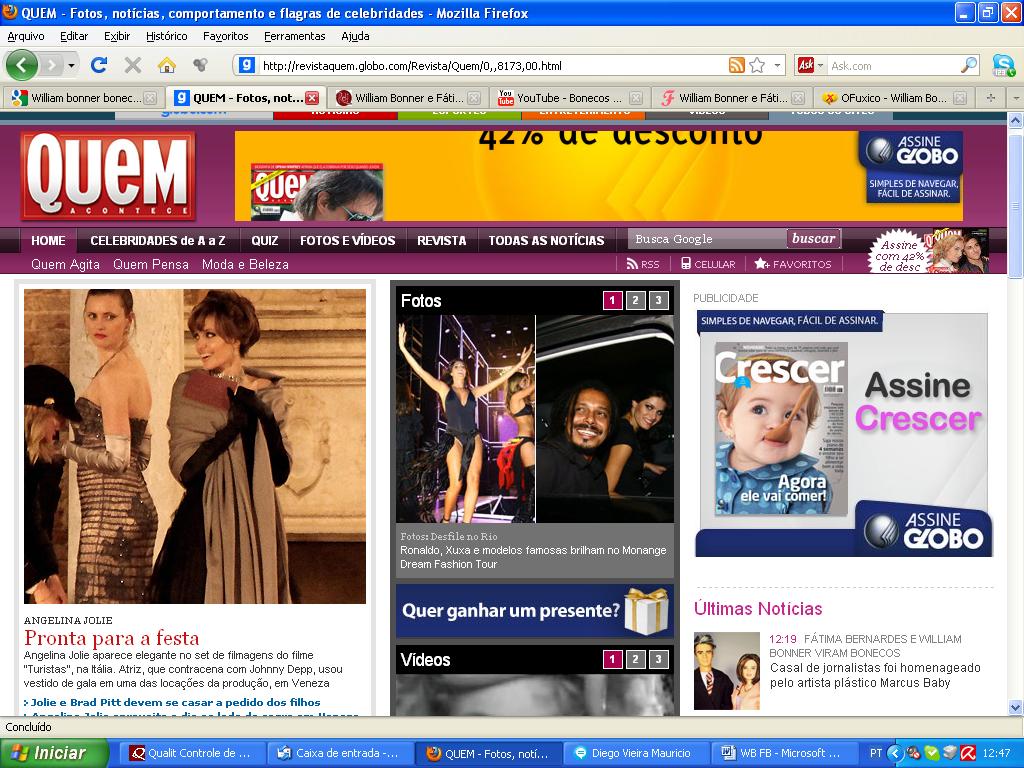Open the Pronta para a festa headline
This screenshot has width=1024, height=768.
pyautogui.click(x=112, y=638)
